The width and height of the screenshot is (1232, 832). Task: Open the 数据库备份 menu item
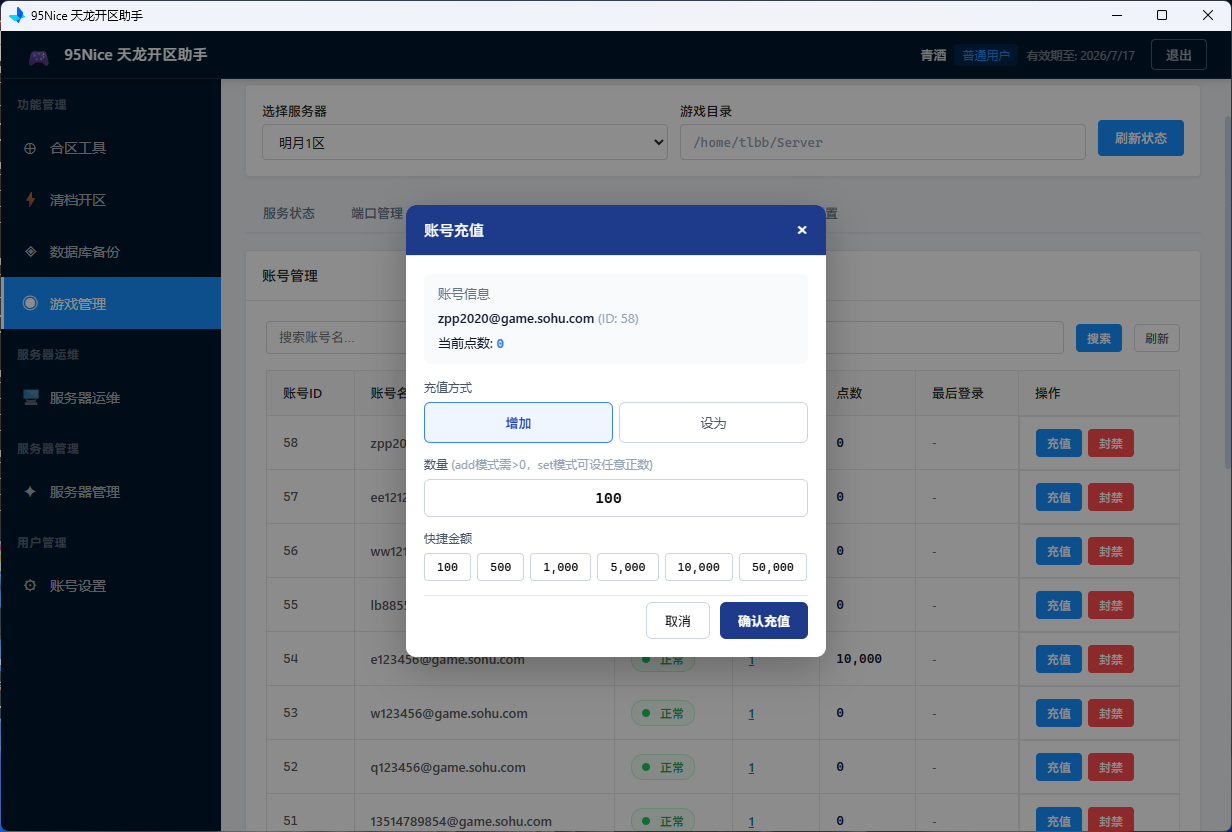click(x=110, y=252)
